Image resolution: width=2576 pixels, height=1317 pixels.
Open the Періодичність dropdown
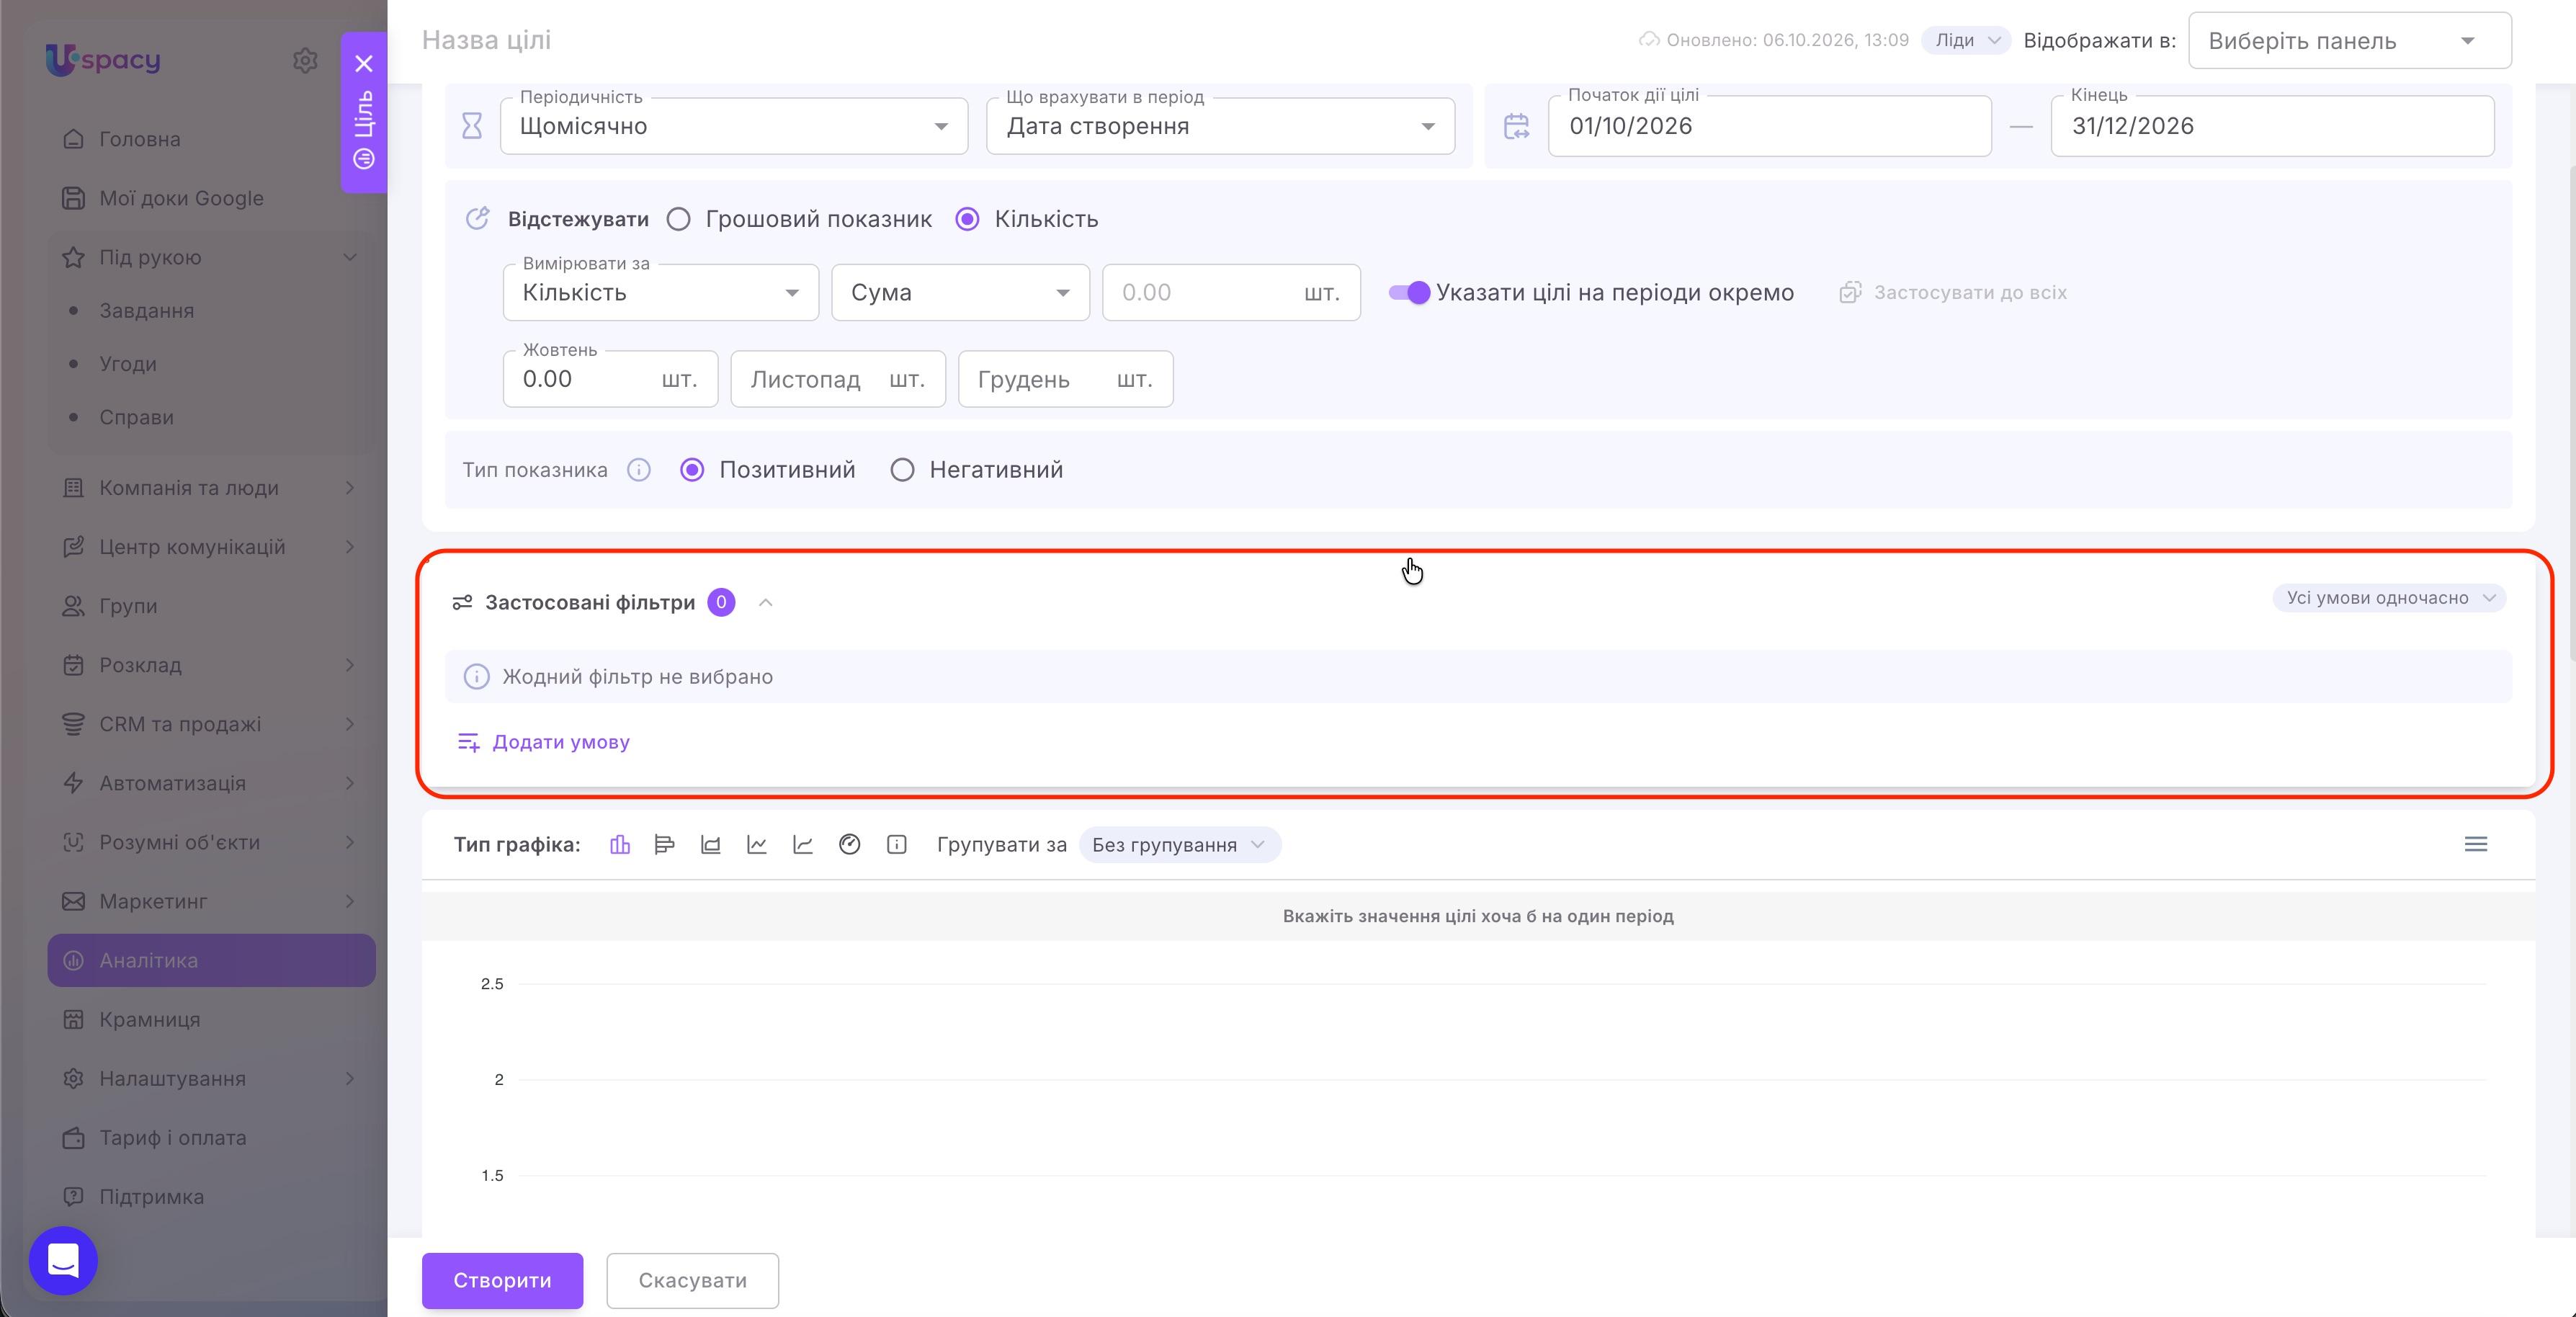coord(734,126)
